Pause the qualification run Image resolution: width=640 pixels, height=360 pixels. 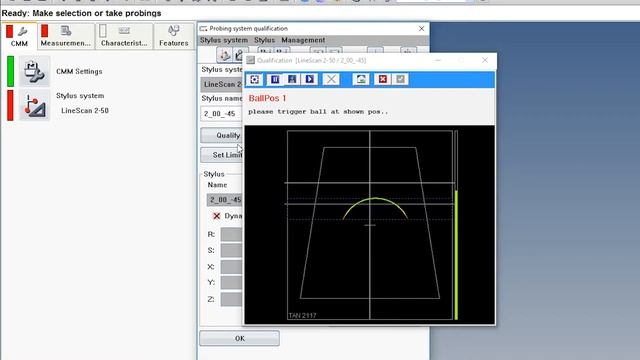(275, 79)
